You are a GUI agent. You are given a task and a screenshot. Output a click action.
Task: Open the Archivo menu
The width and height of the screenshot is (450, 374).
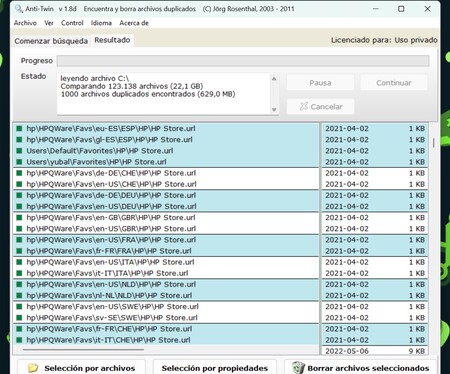click(25, 23)
